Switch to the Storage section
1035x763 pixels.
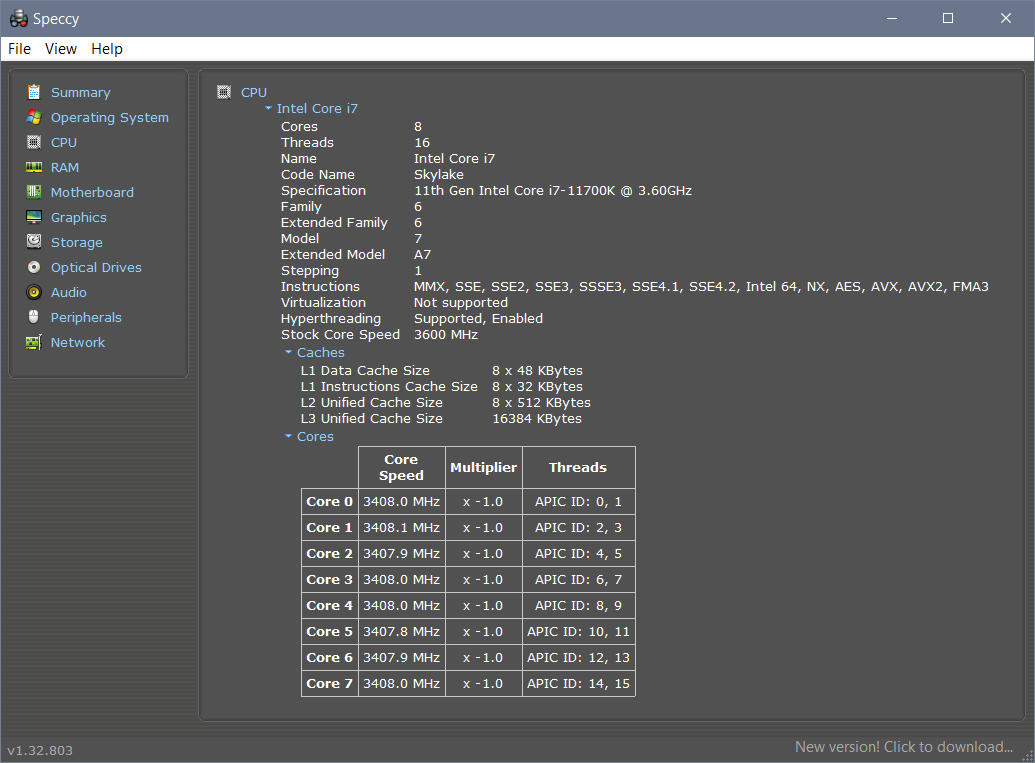(x=77, y=242)
